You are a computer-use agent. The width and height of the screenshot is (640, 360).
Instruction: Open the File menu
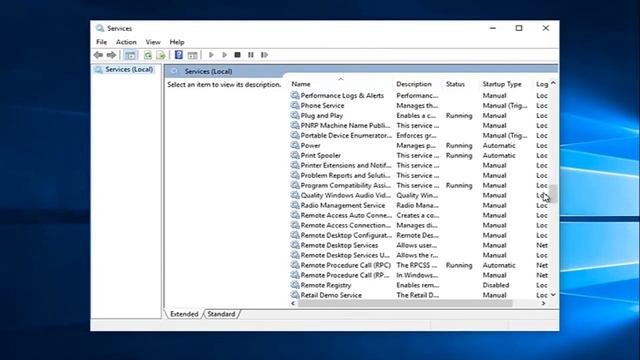click(x=101, y=42)
